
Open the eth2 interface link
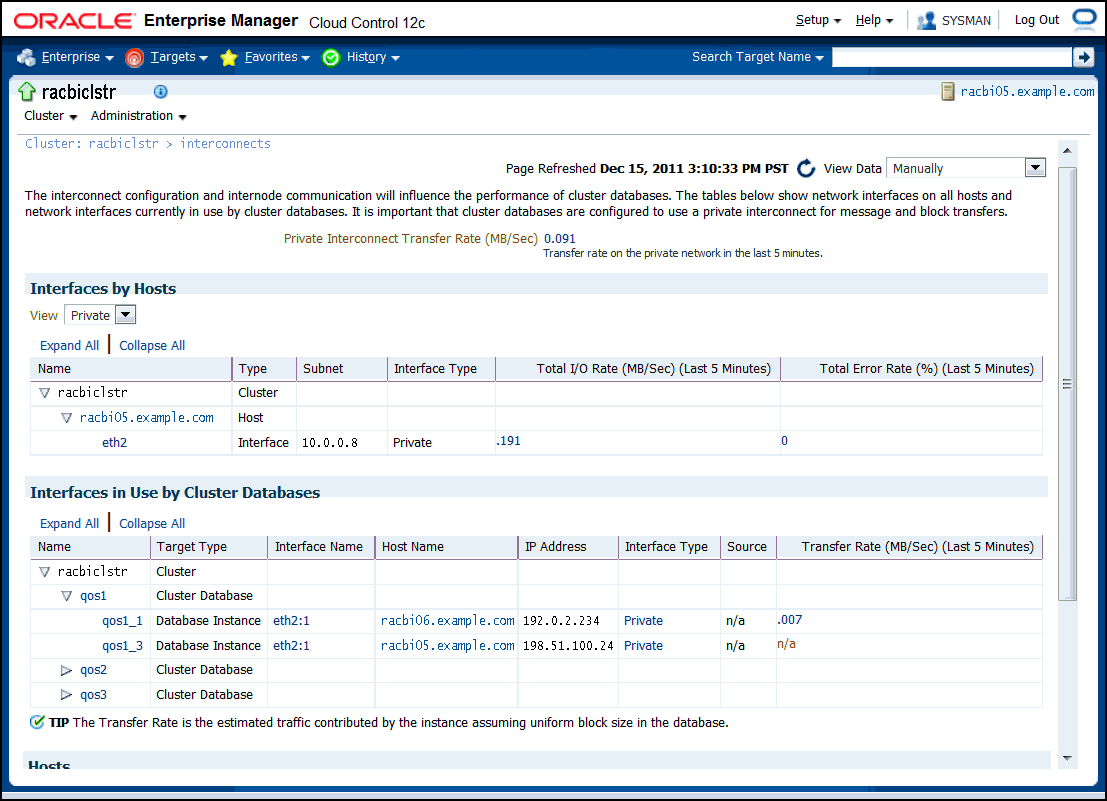pyautogui.click(x=114, y=443)
